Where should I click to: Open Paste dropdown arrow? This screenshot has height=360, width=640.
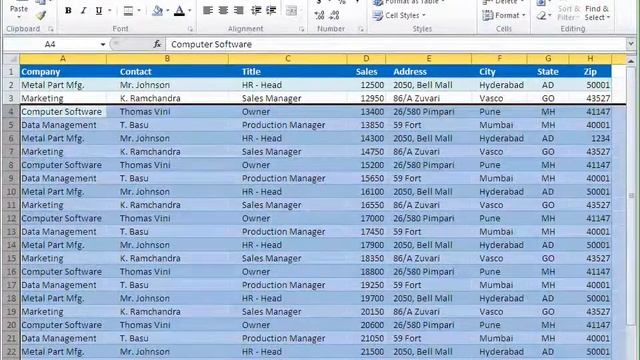click(x=19, y=17)
